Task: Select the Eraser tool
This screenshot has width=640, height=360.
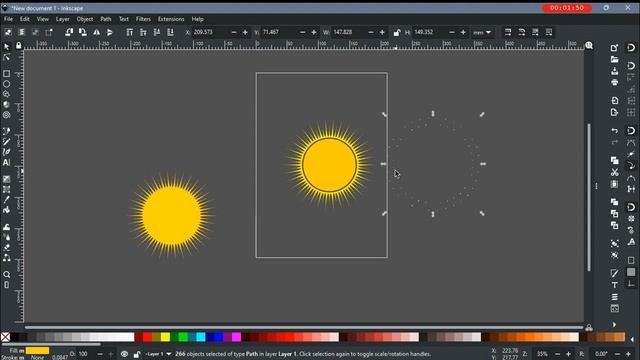Action: coord(7,247)
